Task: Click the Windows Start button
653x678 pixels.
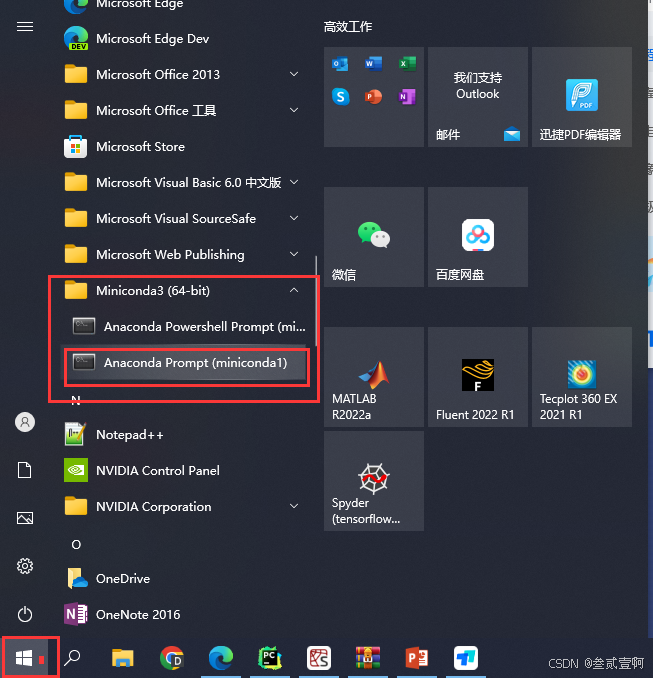Action: (x=24, y=658)
